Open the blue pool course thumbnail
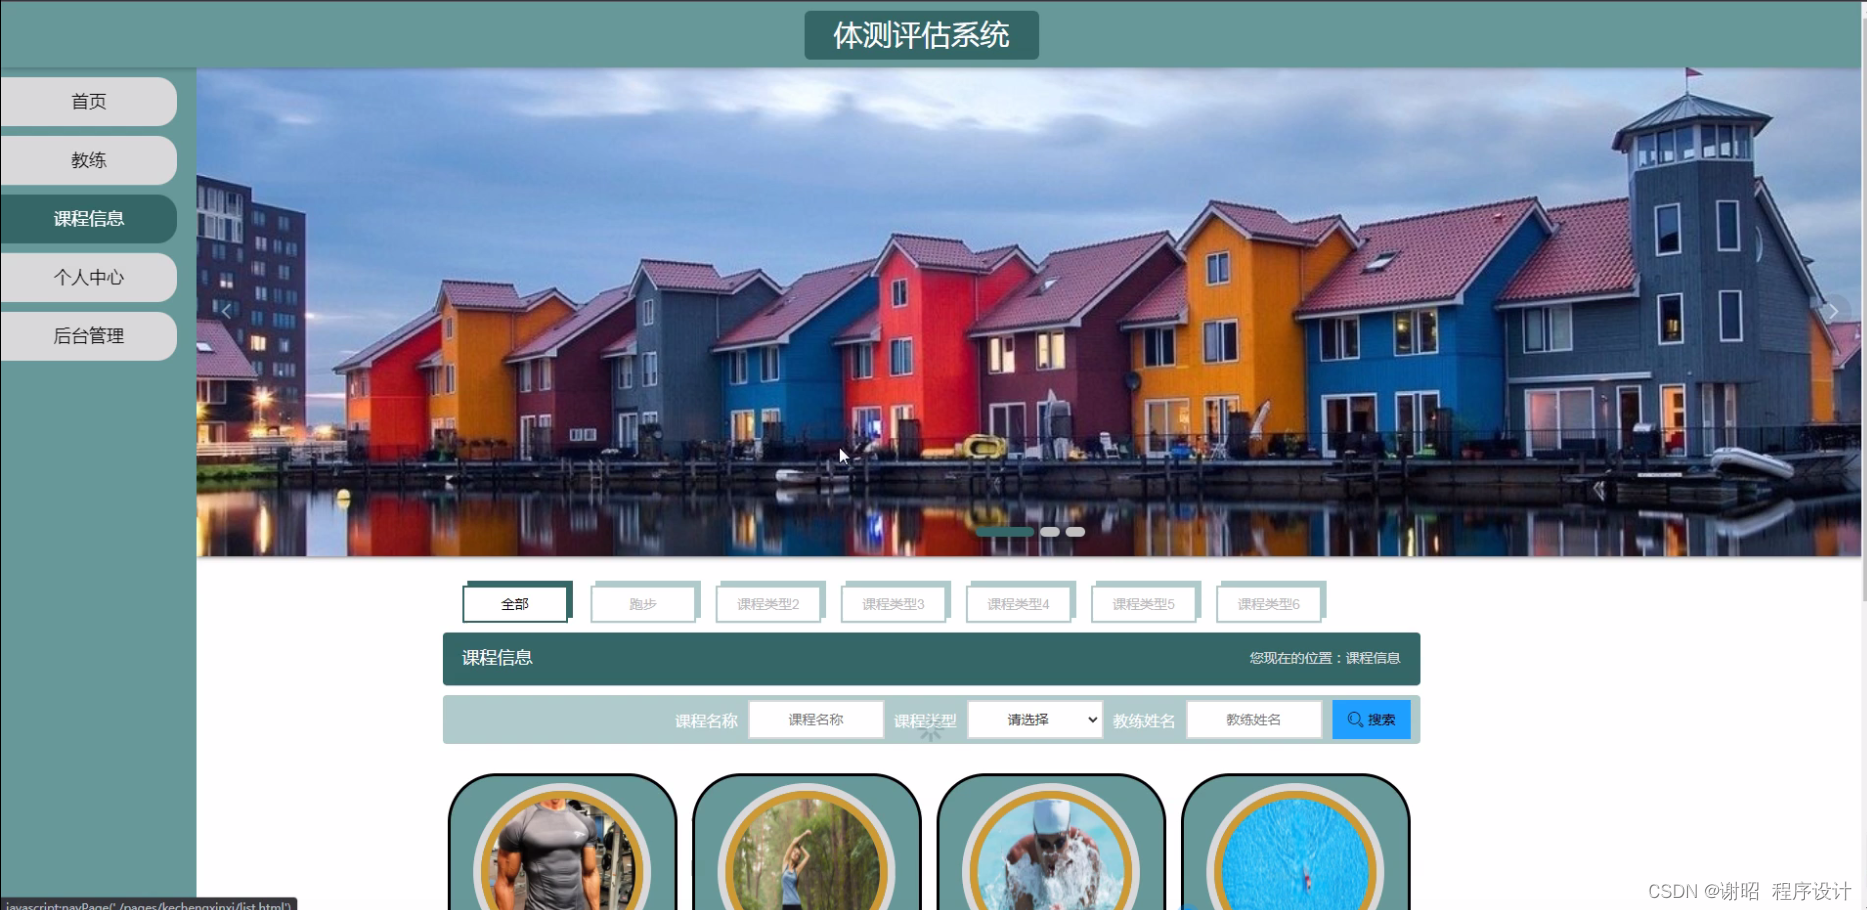This screenshot has width=1867, height=910. coord(1296,848)
